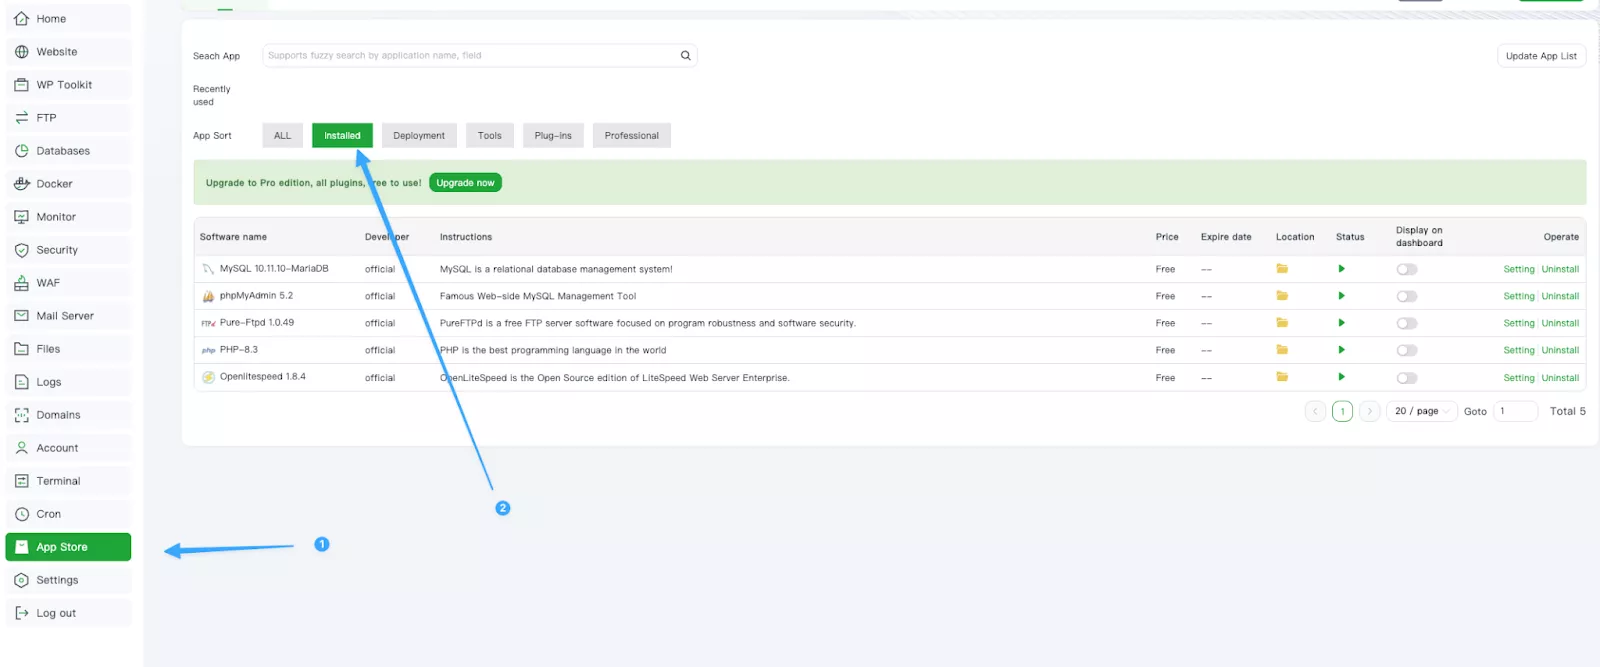The width and height of the screenshot is (1600, 667).
Task: Focus the Search App input field
Action: pyautogui.click(x=470, y=56)
